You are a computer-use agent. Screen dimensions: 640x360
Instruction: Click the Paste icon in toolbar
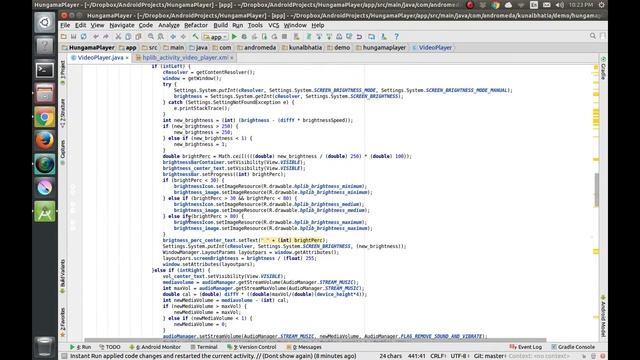(x=138, y=37)
